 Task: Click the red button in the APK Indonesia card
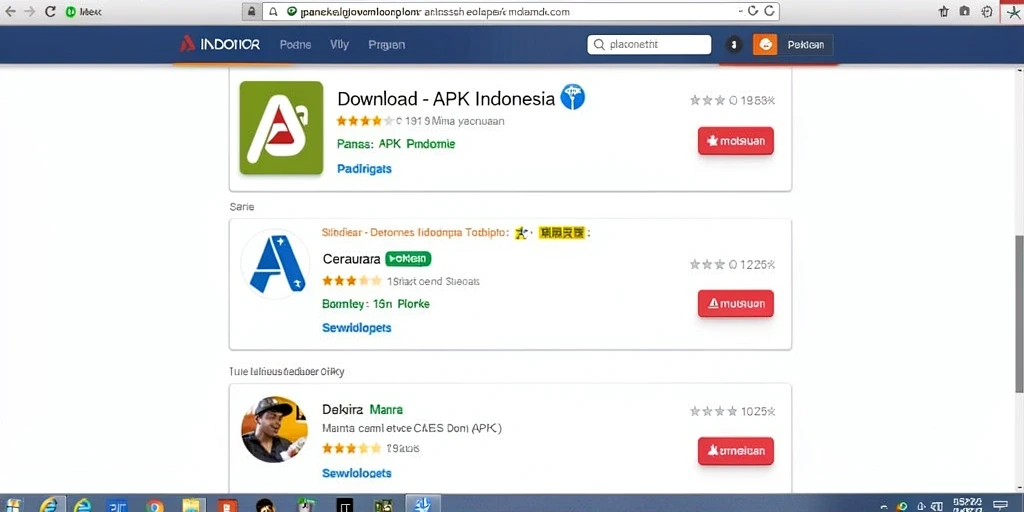click(735, 140)
